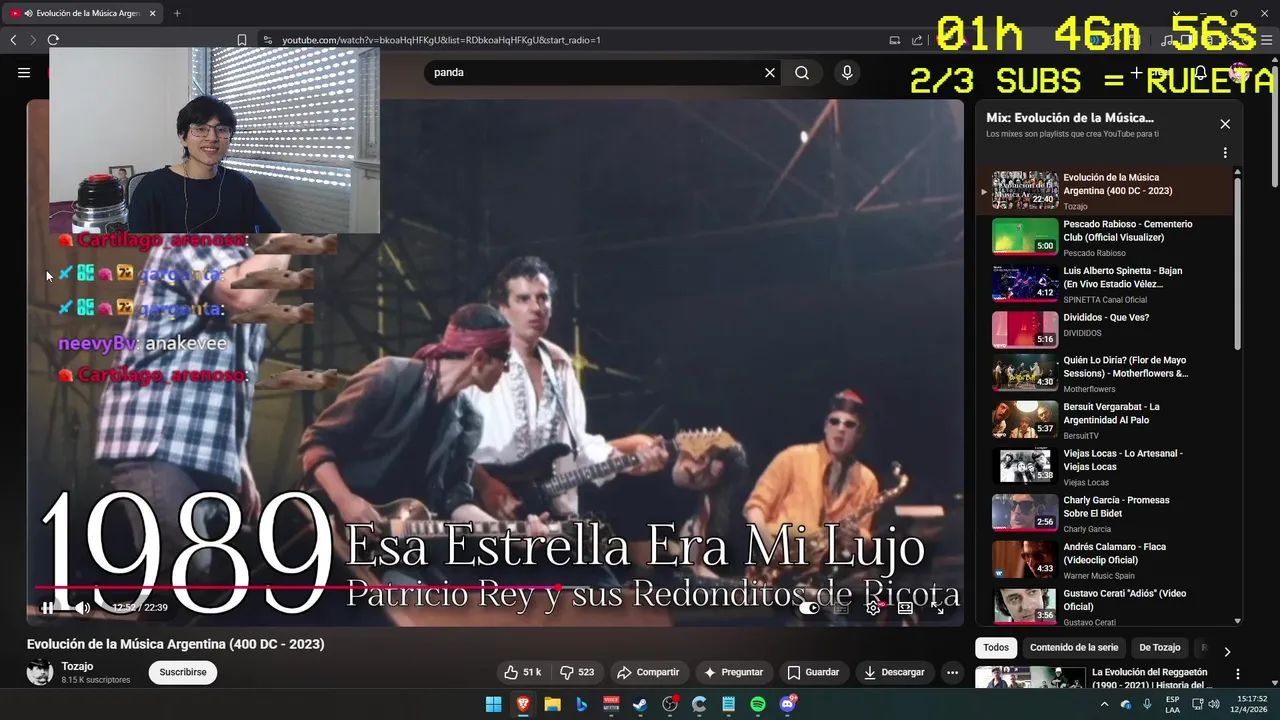Open the system tray volume control

click(x=1214, y=705)
